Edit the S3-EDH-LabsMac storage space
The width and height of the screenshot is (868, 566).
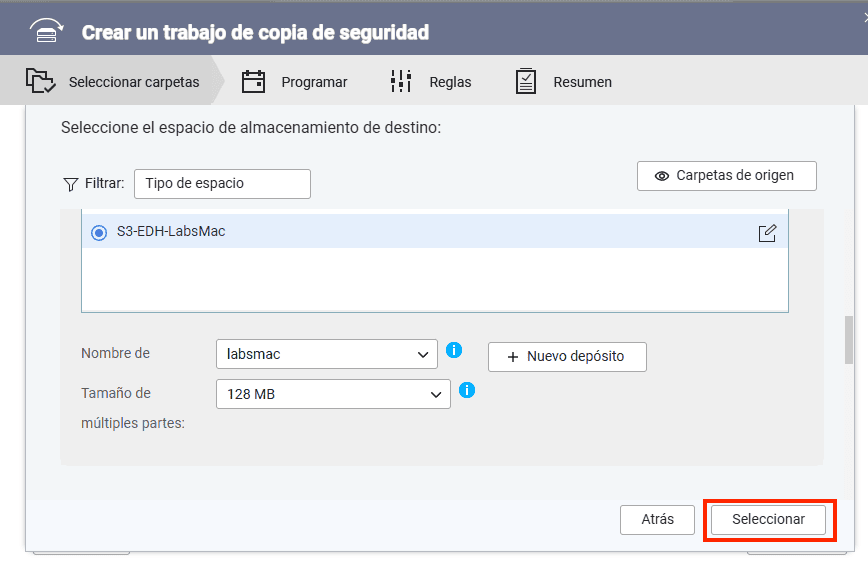(767, 233)
